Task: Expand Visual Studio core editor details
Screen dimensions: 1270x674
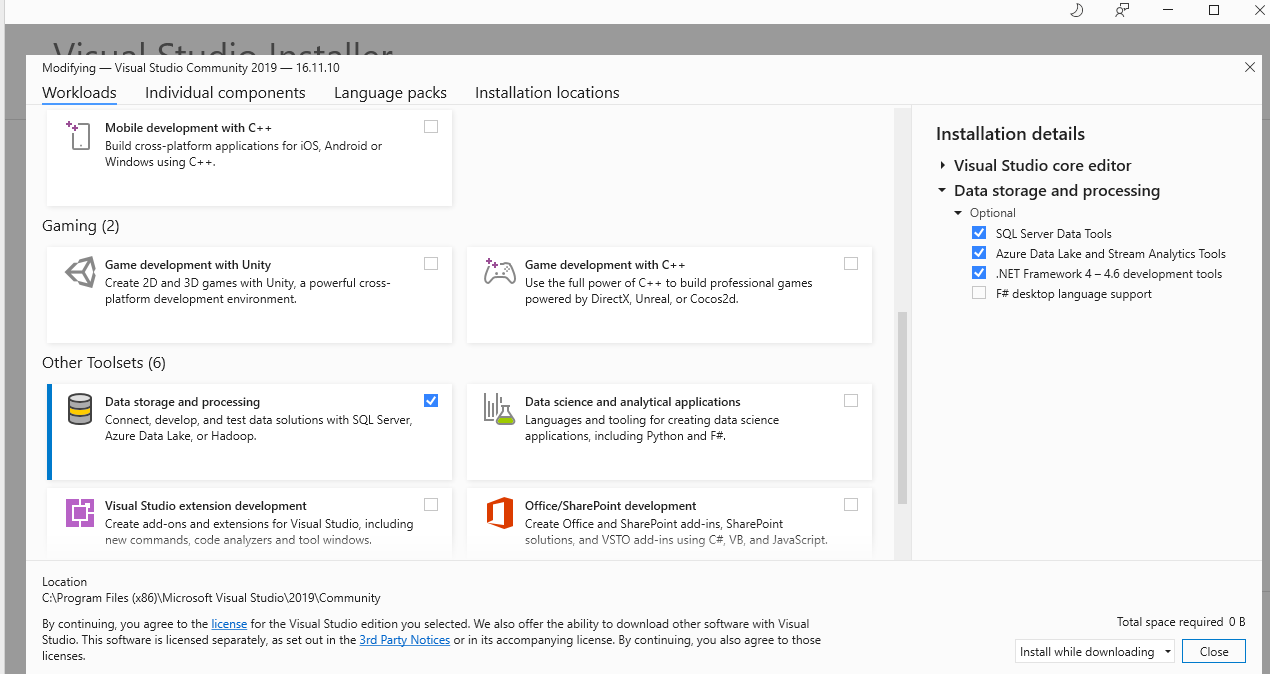Action: coord(942,166)
